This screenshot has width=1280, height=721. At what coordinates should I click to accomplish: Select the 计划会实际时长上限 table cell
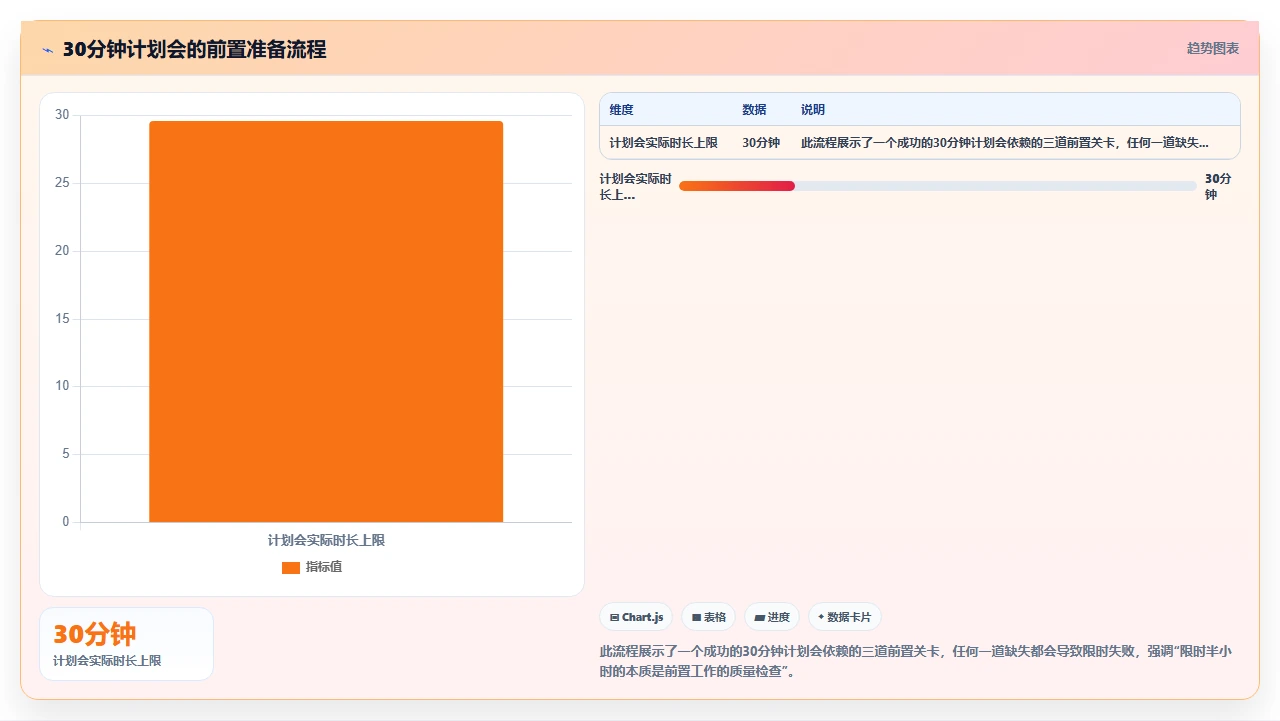tap(664, 143)
